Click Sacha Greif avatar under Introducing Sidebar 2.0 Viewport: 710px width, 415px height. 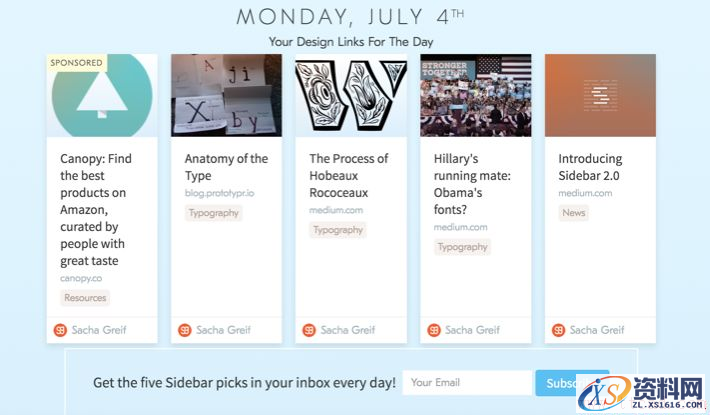pyautogui.click(x=558, y=330)
